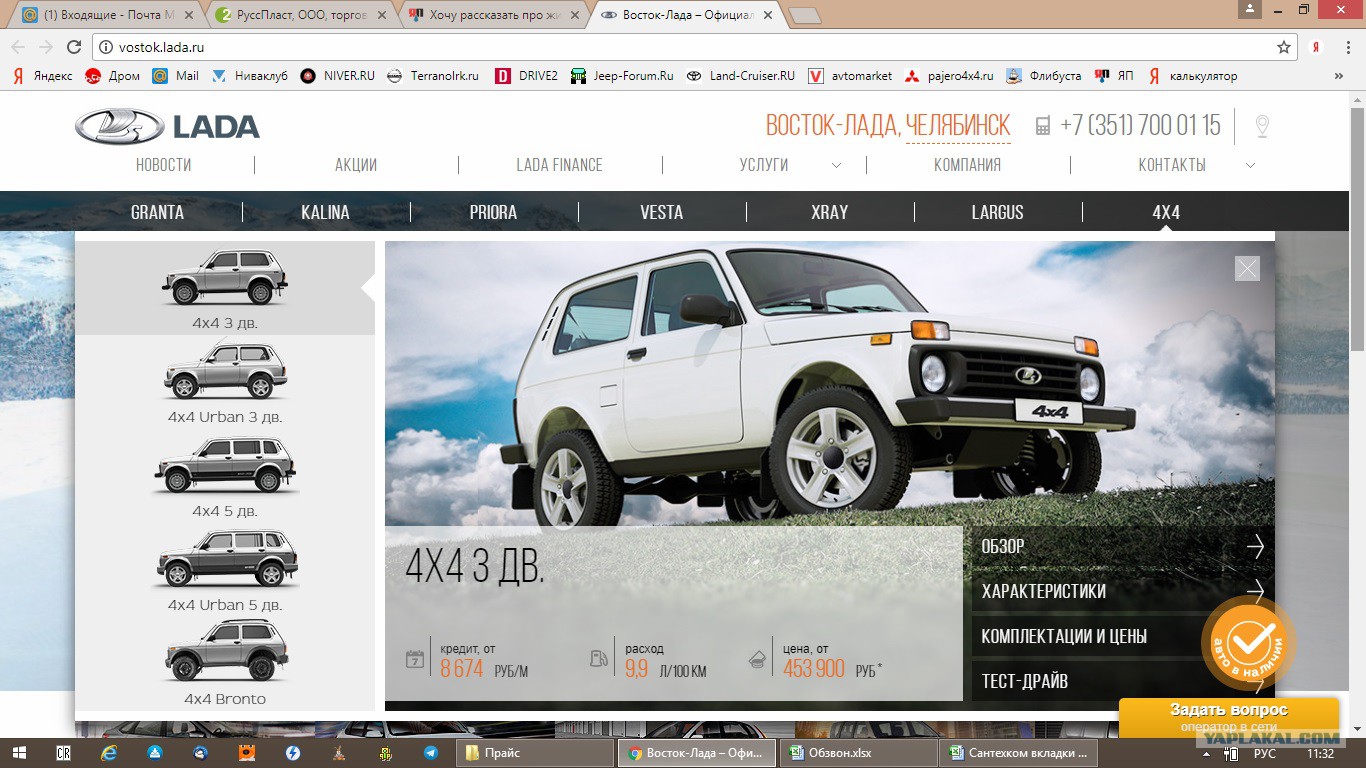Open the калькулятор bookmark
The height and width of the screenshot is (768, 1366).
1192,76
